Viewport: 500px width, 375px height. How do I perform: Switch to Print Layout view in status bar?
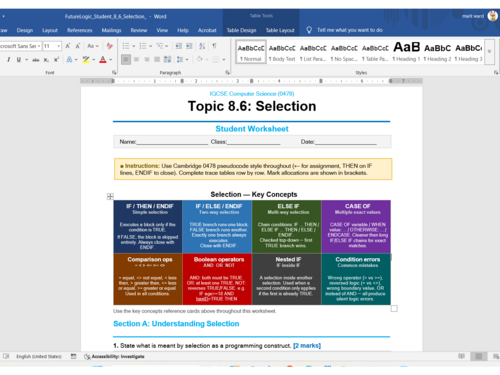tap(479, 357)
